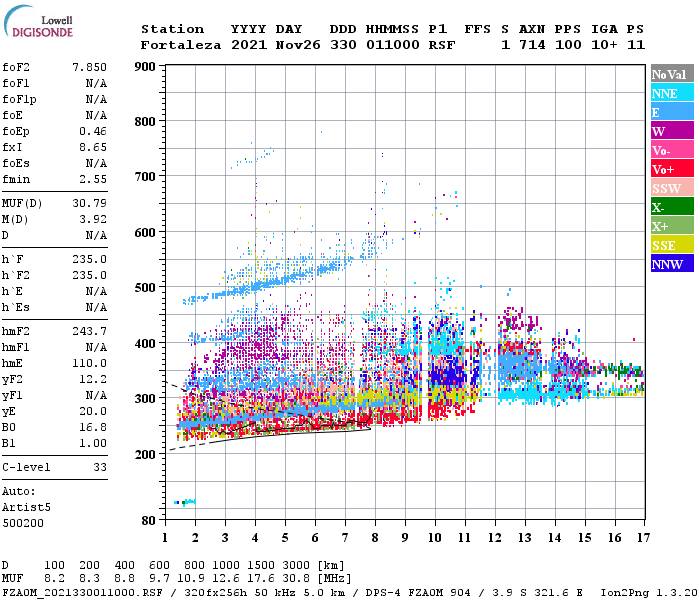Click the 8 MHz x-axis label
Image resolution: width=700 pixels, height=600 pixels.
(375, 538)
